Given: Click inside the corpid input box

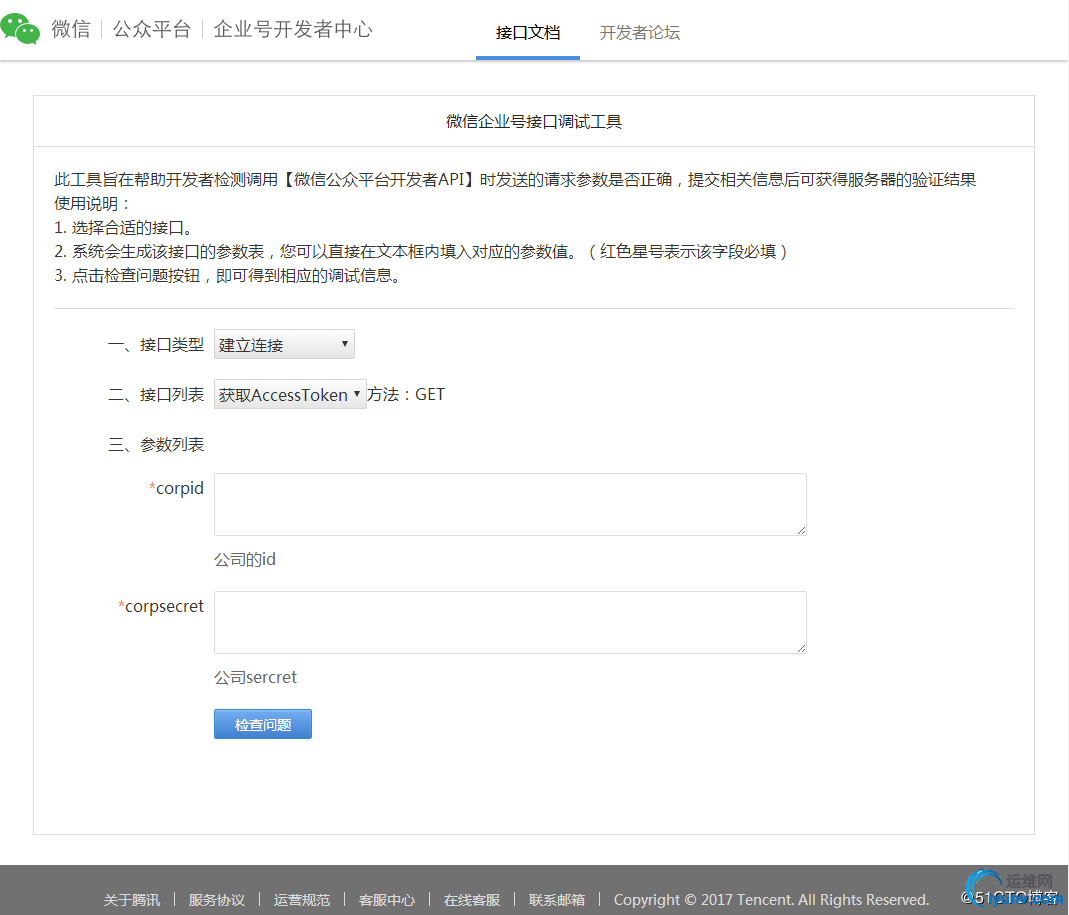Looking at the screenshot, I should coord(509,504).
